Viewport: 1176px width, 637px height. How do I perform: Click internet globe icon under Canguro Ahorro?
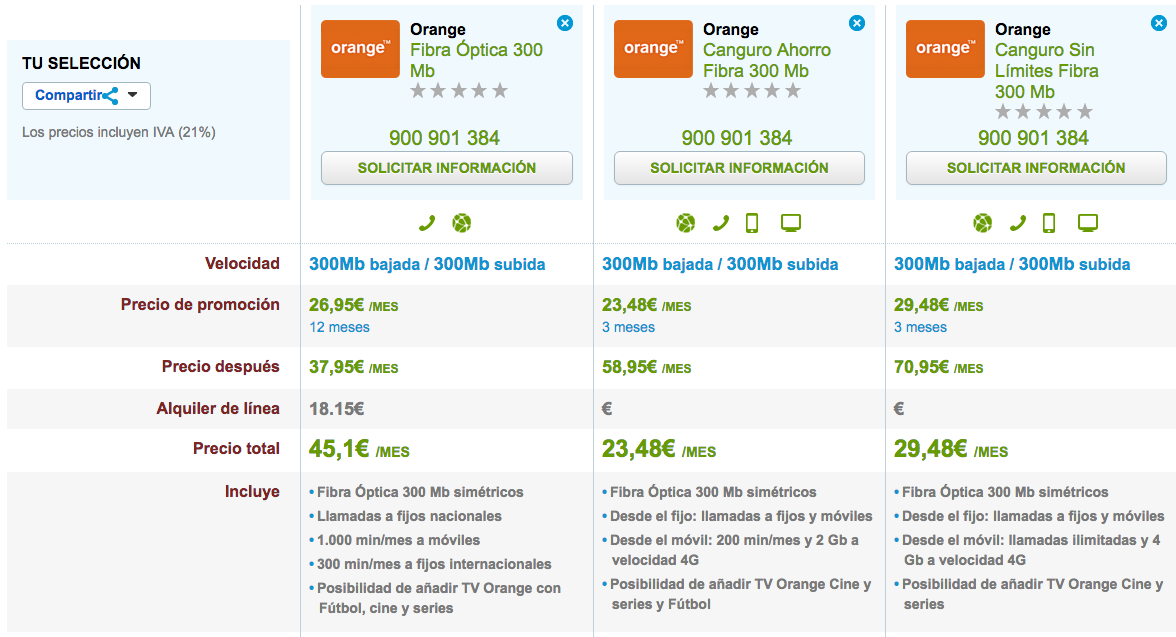(686, 223)
